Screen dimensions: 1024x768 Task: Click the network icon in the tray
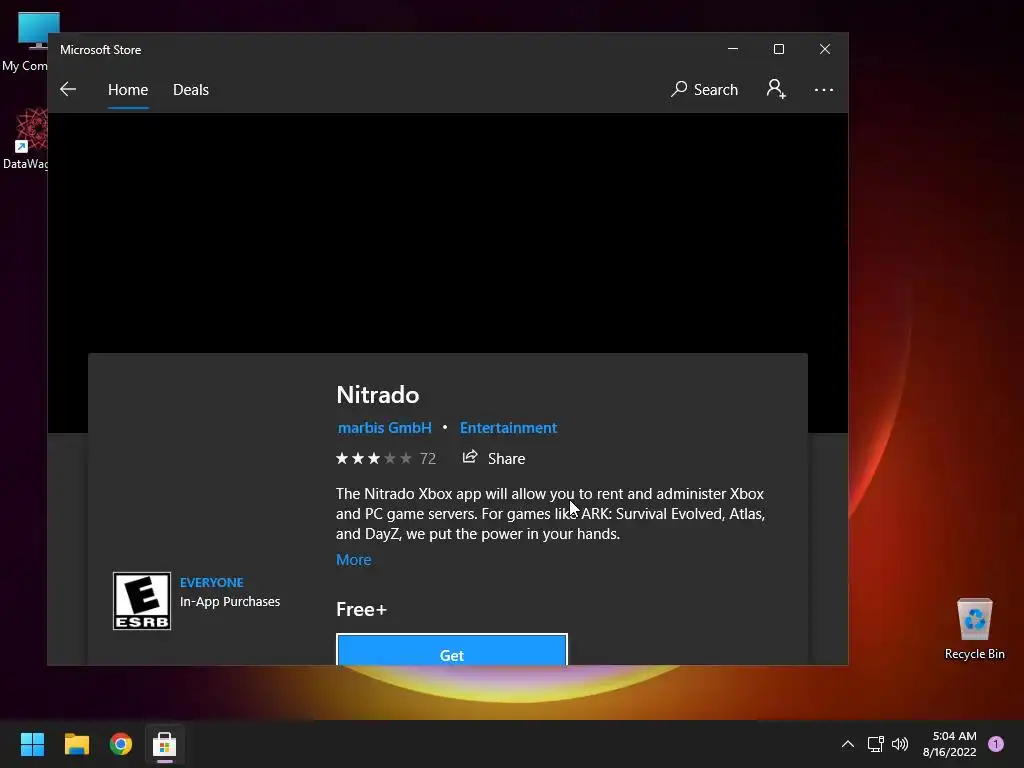point(875,744)
